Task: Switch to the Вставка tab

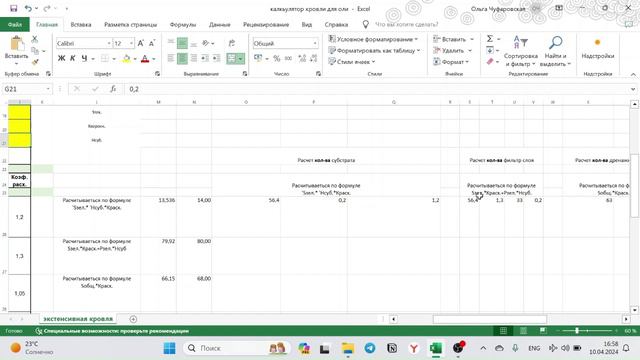Action: tap(81, 24)
